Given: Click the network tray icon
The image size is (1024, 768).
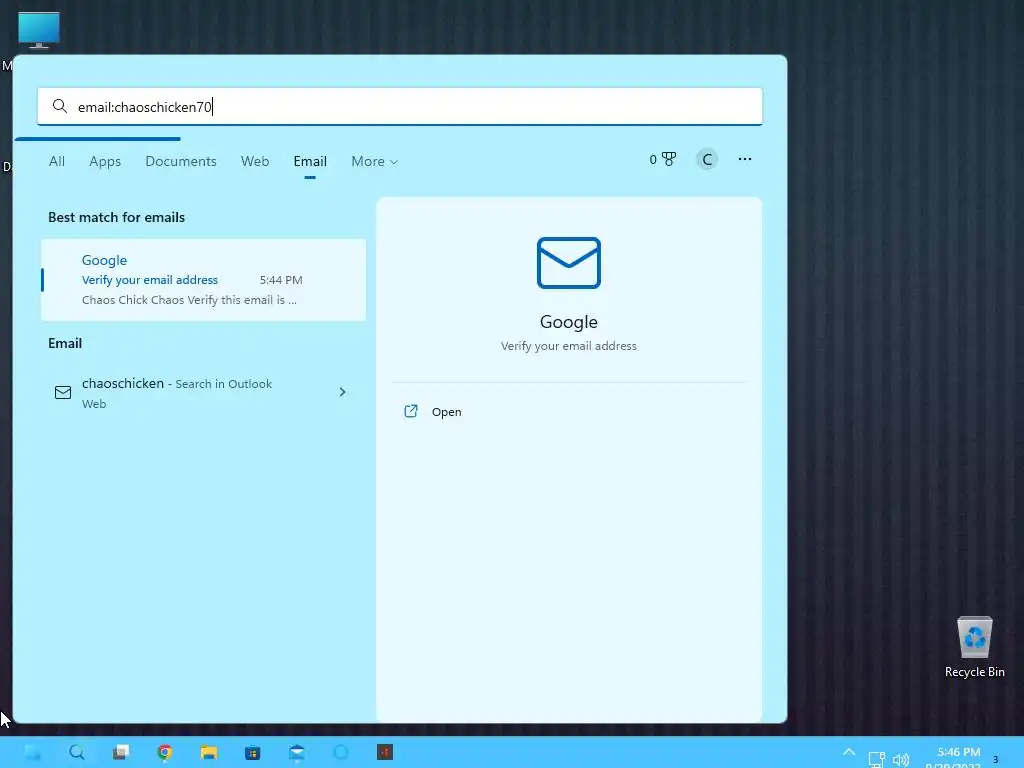Looking at the screenshot, I should pos(876,759).
